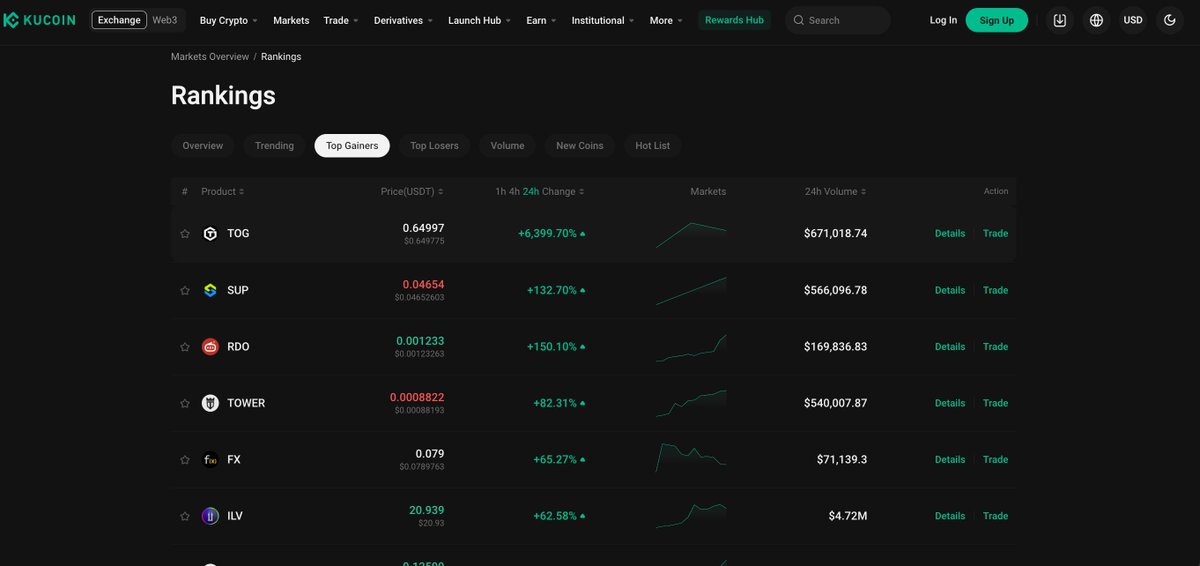1200x566 pixels.
Task: Click the KuCoin logo
Action: pos(38,20)
